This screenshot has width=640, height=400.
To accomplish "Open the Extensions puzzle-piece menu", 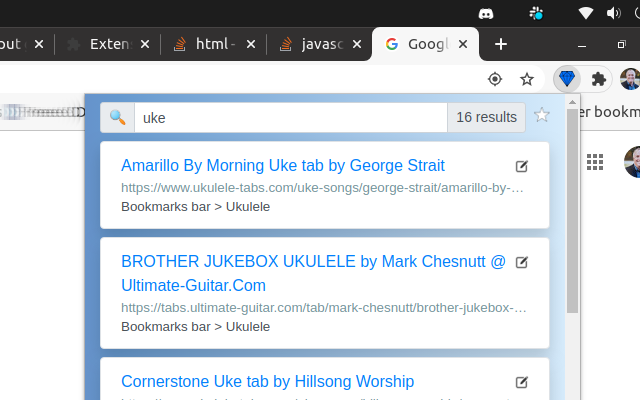I will (599, 79).
